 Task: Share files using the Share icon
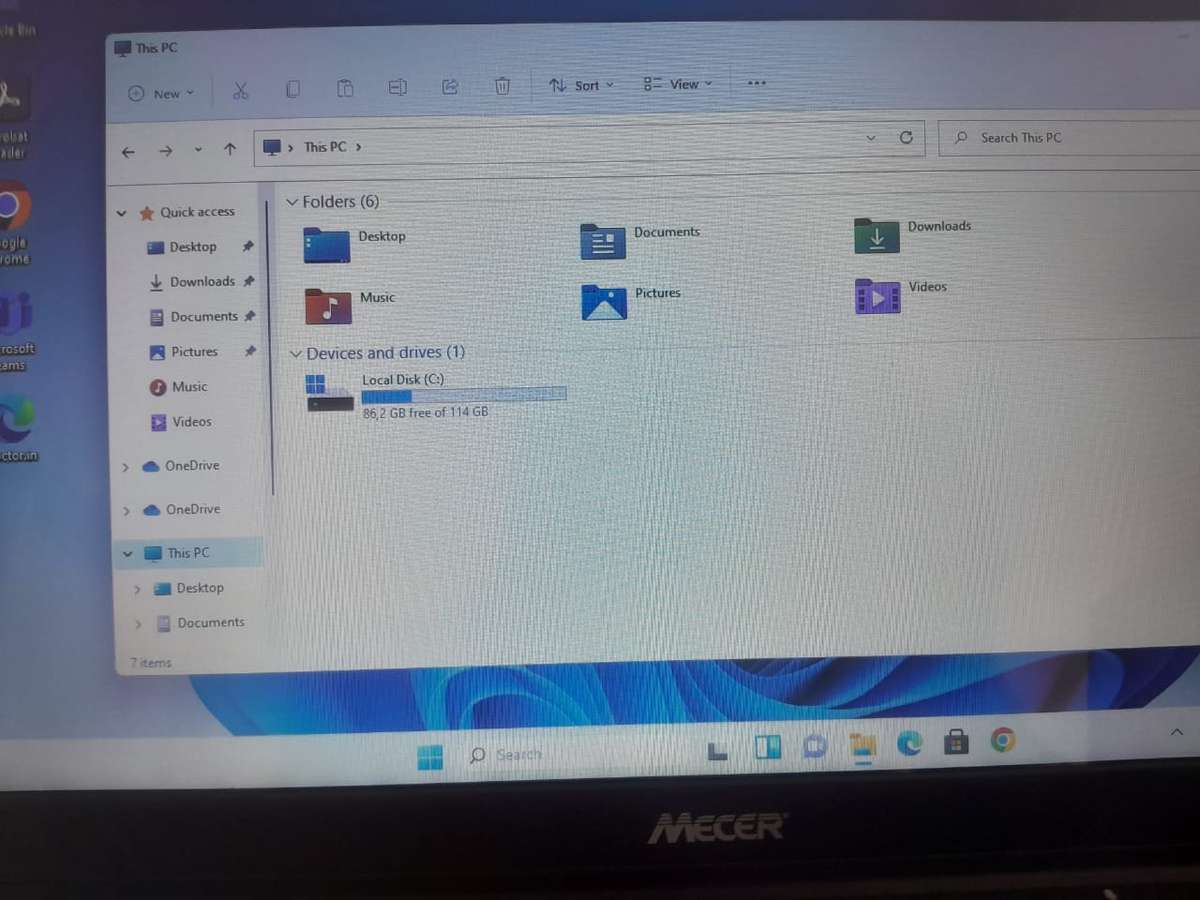pyautogui.click(x=450, y=87)
